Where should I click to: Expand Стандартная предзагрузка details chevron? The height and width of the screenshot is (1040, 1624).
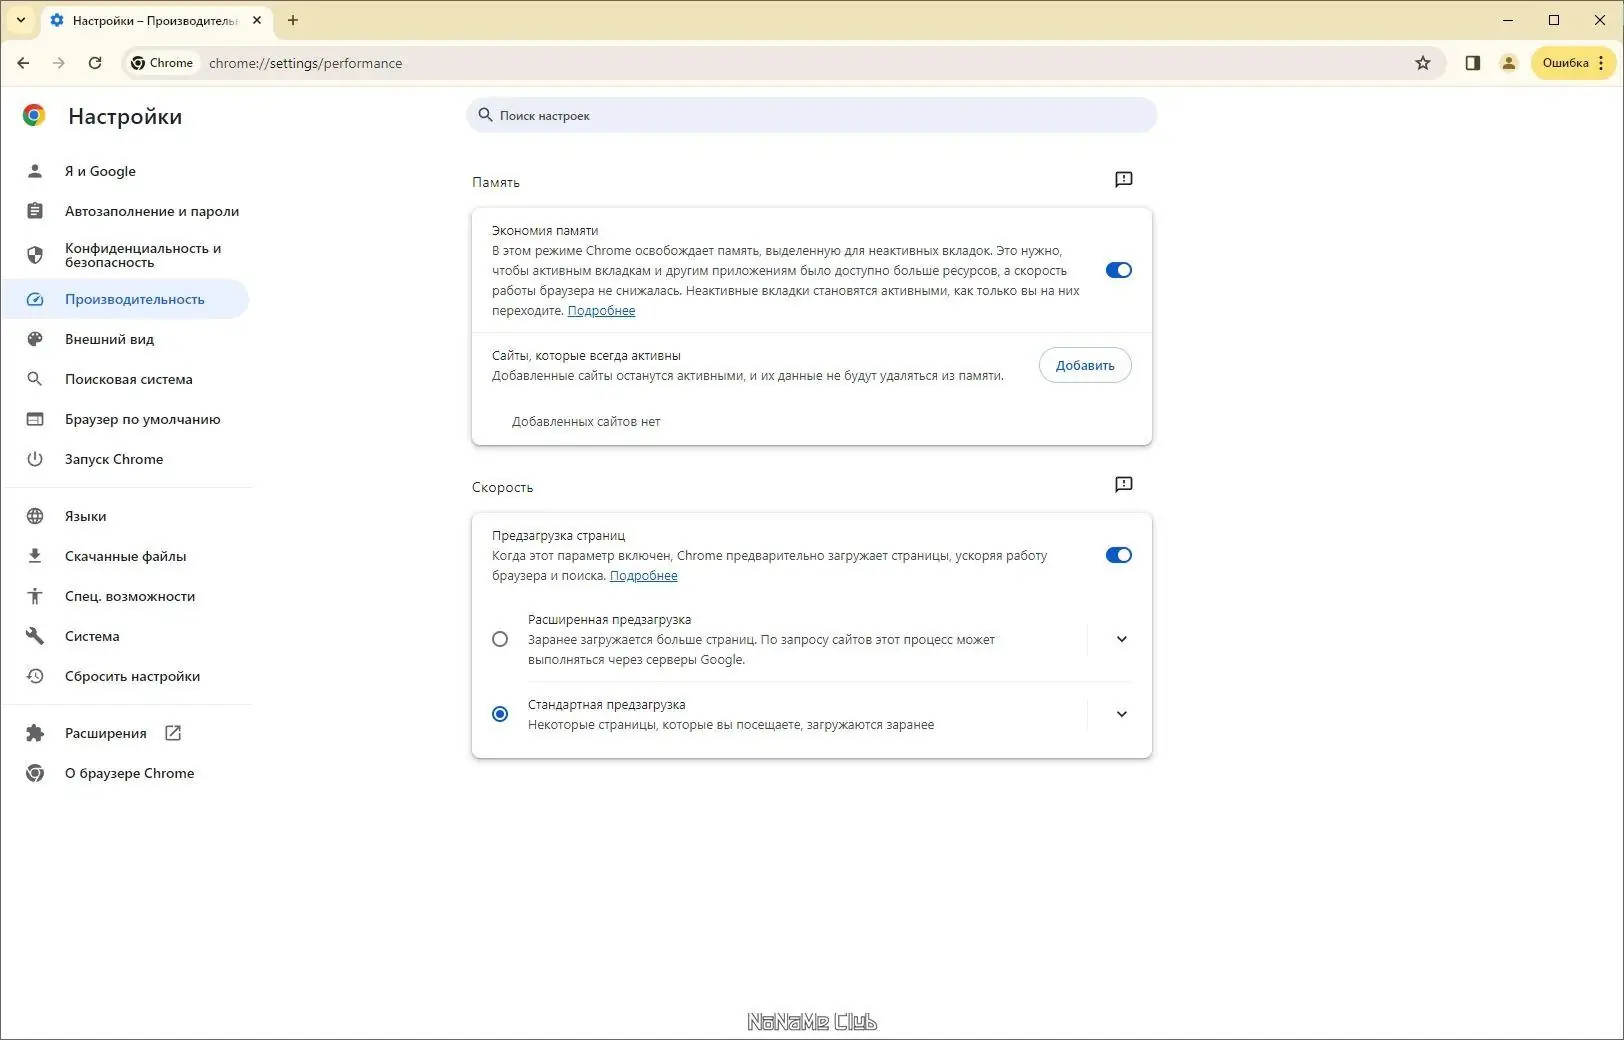point(1121,714)
